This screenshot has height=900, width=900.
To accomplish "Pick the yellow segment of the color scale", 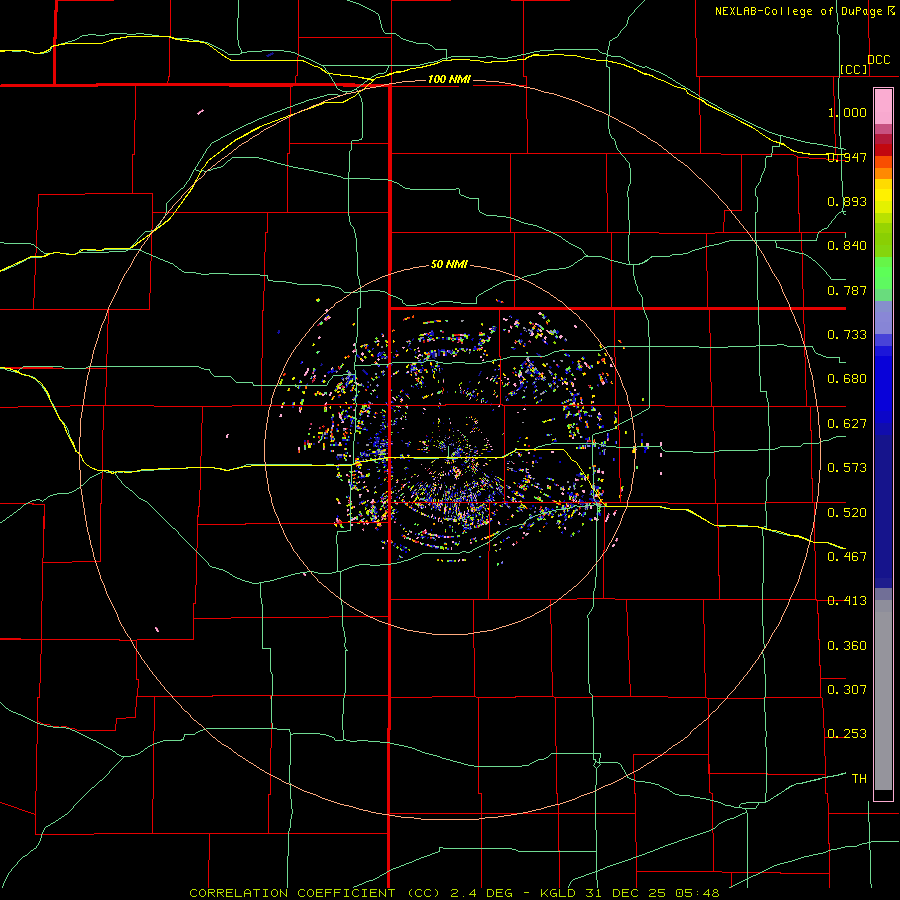I will 883,196.
